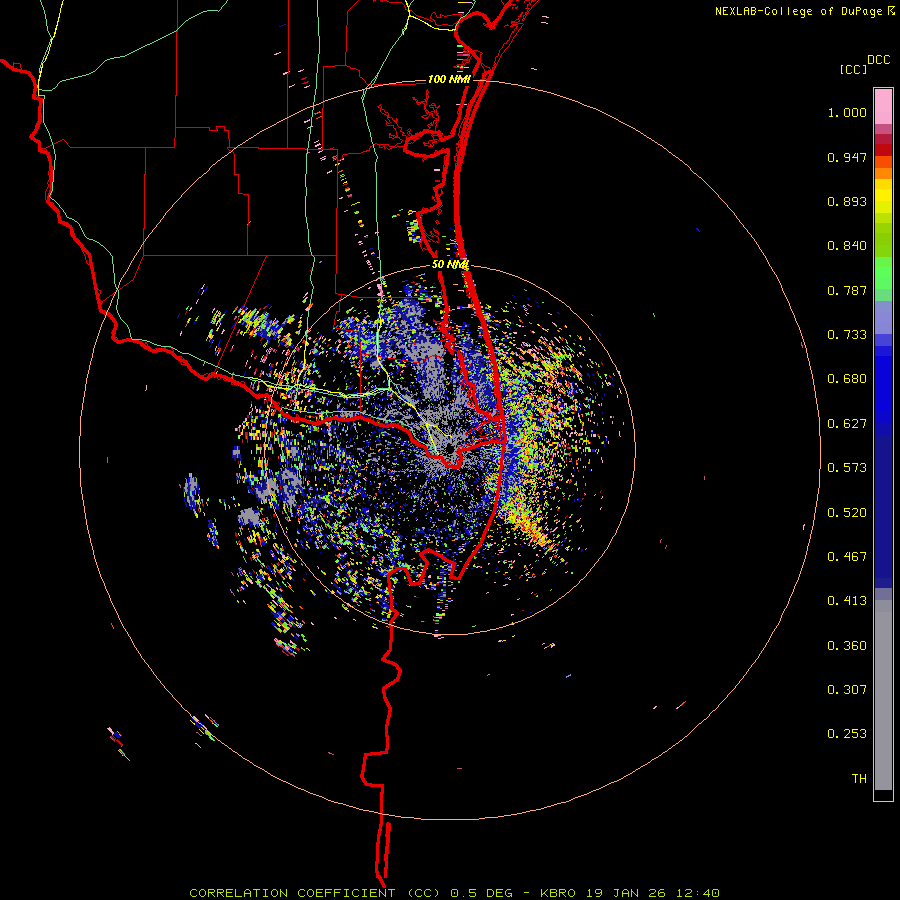The height and width of the screenshot is (900, 900).
Task: Select the 0.787 scale value
Action: pos(847,290)
